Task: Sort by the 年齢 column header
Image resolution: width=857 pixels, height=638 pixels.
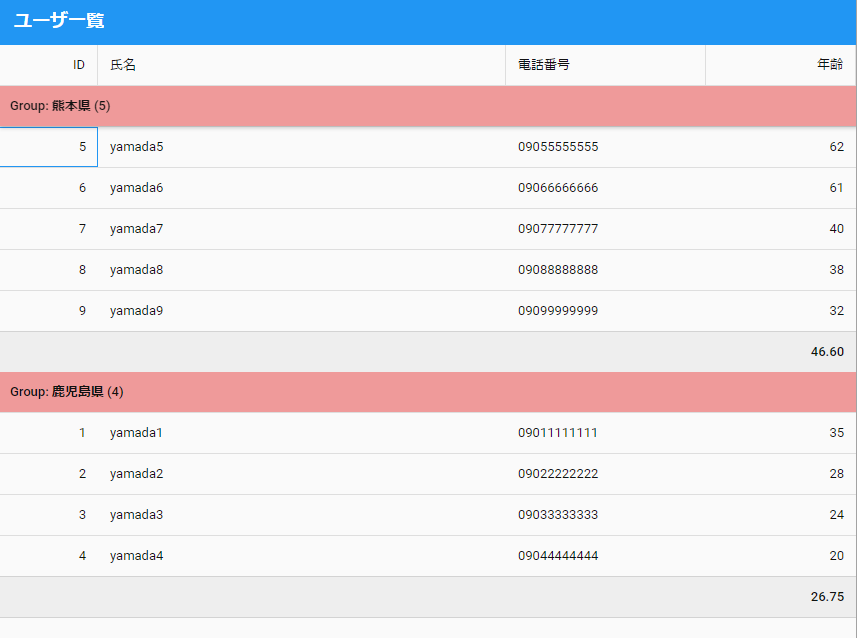Action: 780,65
